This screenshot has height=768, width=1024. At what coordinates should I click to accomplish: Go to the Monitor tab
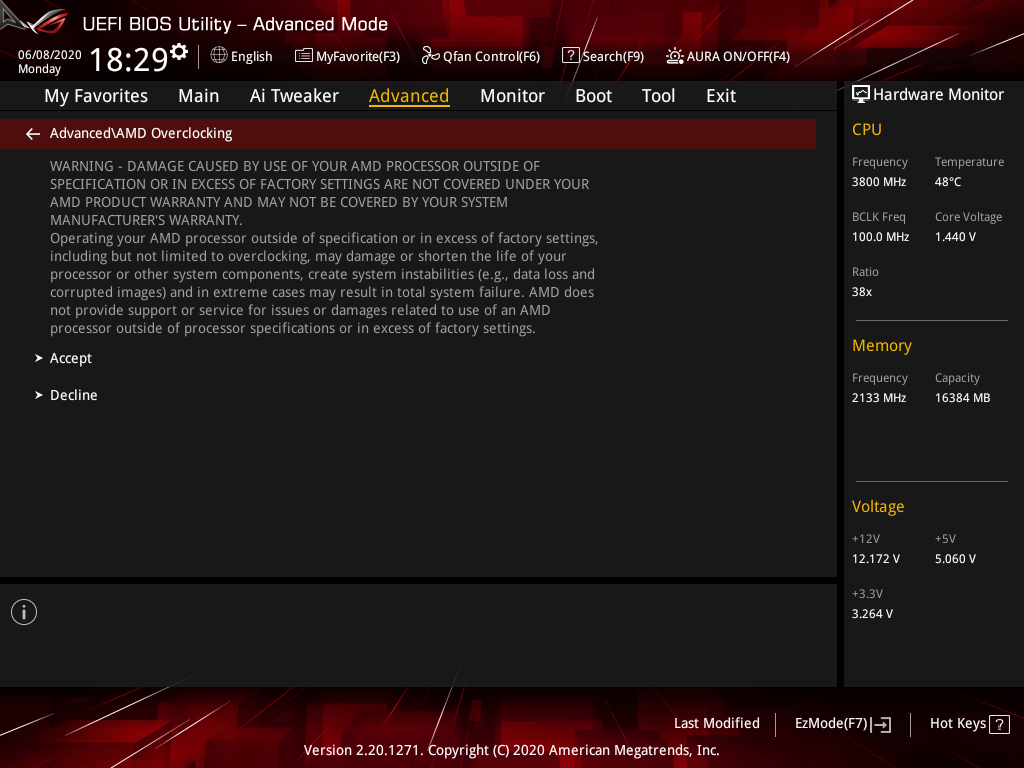coord(512,96)
